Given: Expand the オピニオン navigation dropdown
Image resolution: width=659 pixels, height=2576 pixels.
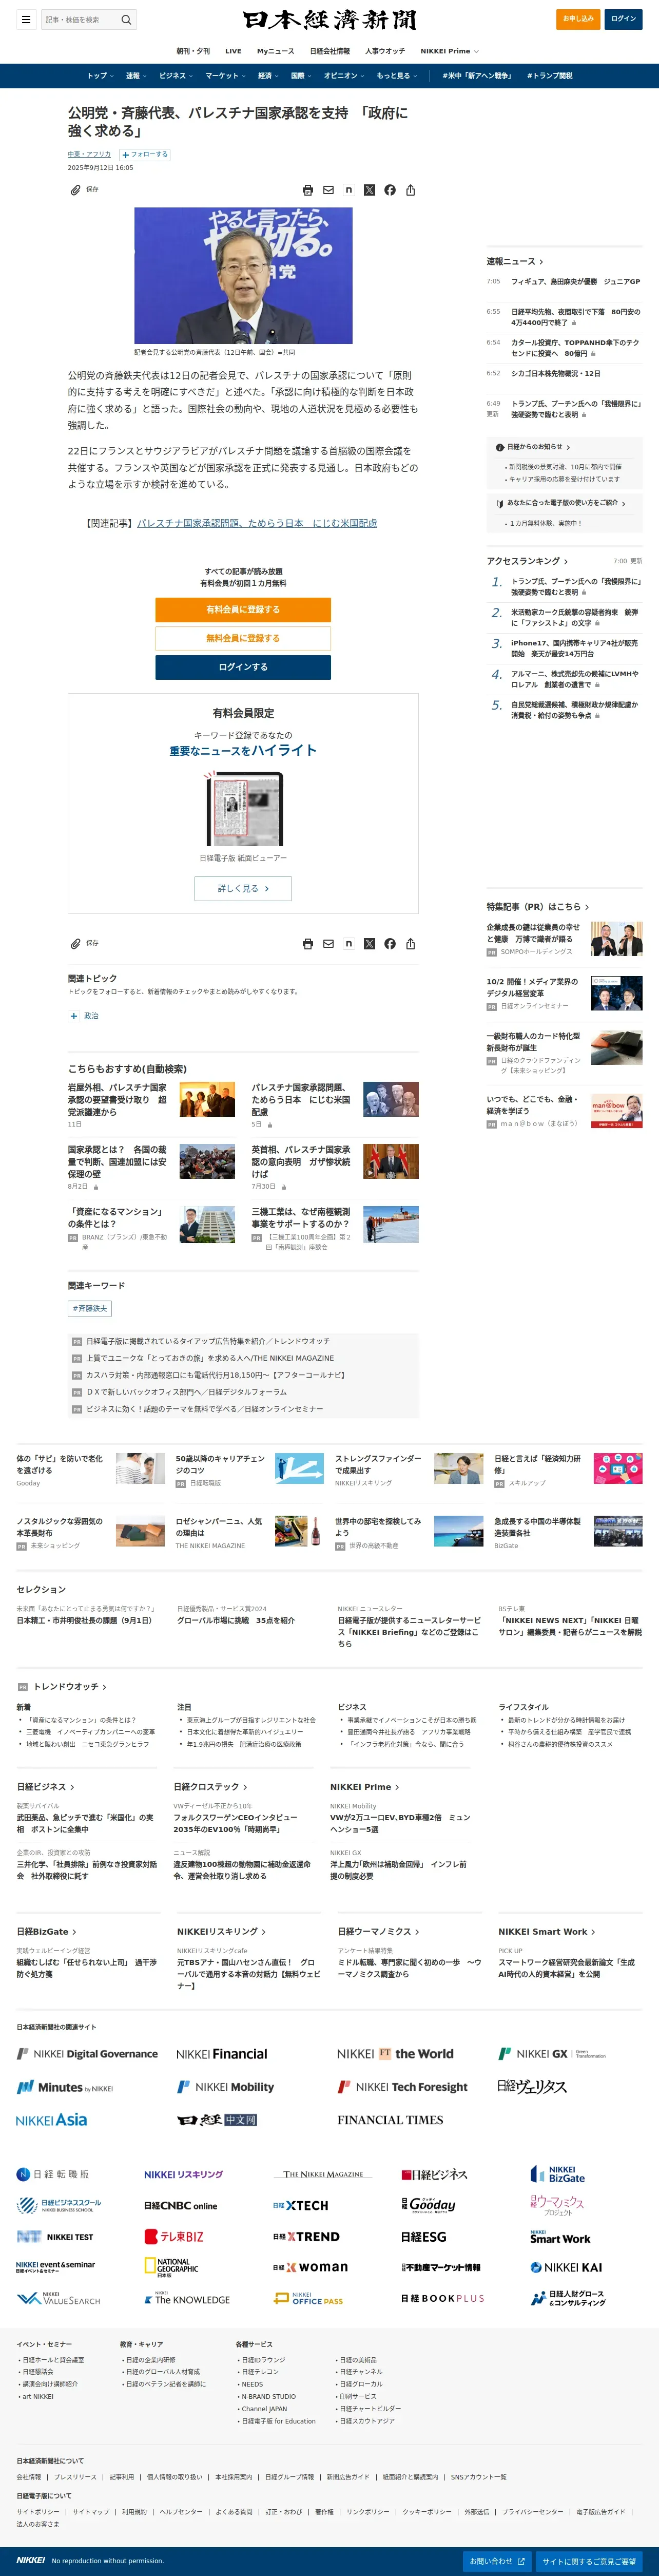Looking at the screenshot, I should click(344, 76).
